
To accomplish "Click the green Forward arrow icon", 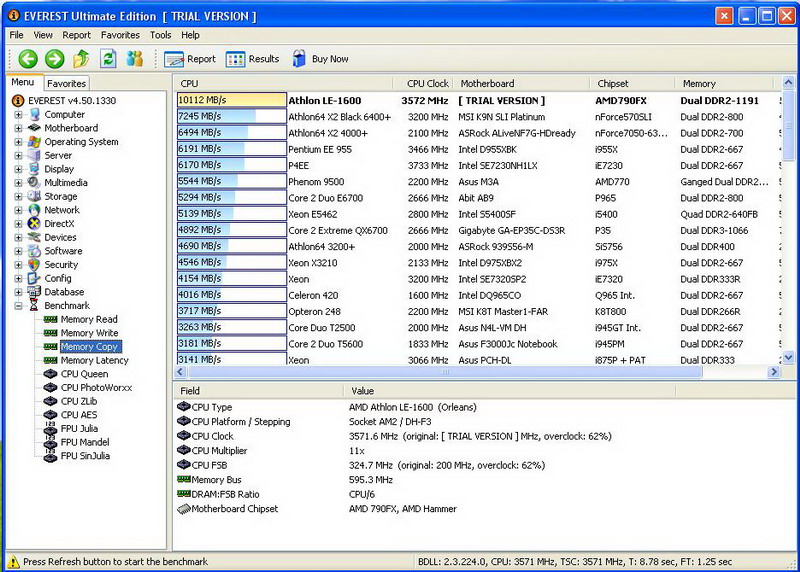I will 54,59.
